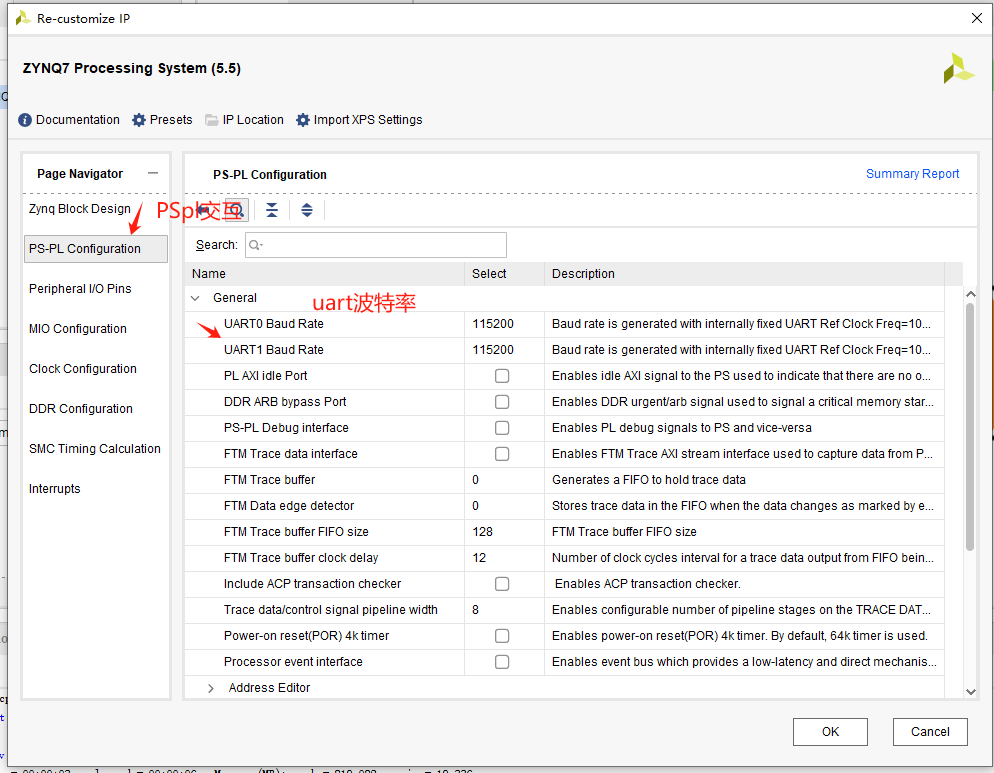Open the Peripheral I/O Pins page
The image size is (994, 773).
(x=81, y=289)
